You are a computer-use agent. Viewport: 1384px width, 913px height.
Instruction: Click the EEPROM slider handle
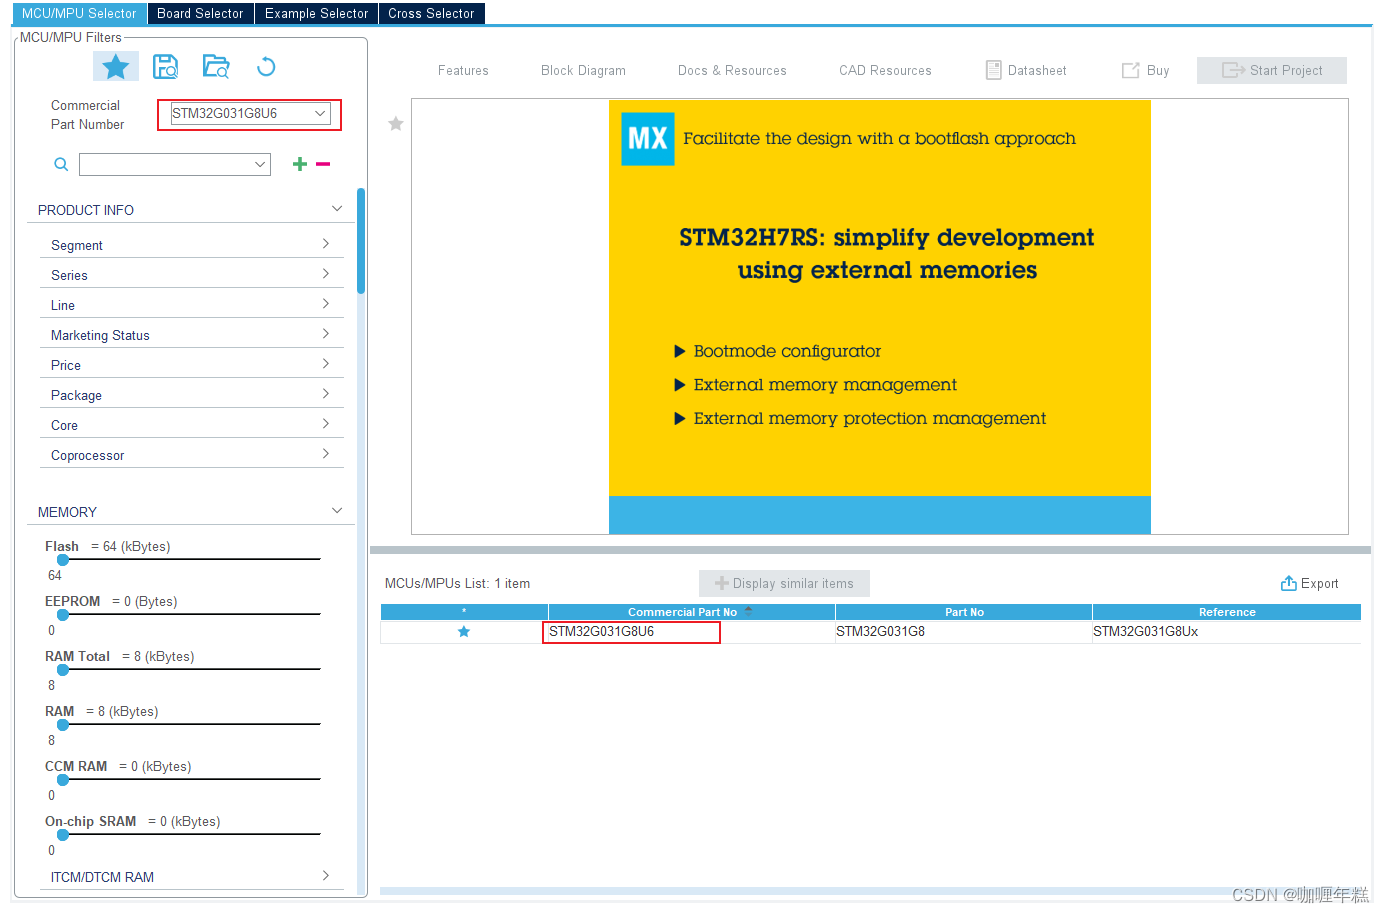tap(63, 615)
